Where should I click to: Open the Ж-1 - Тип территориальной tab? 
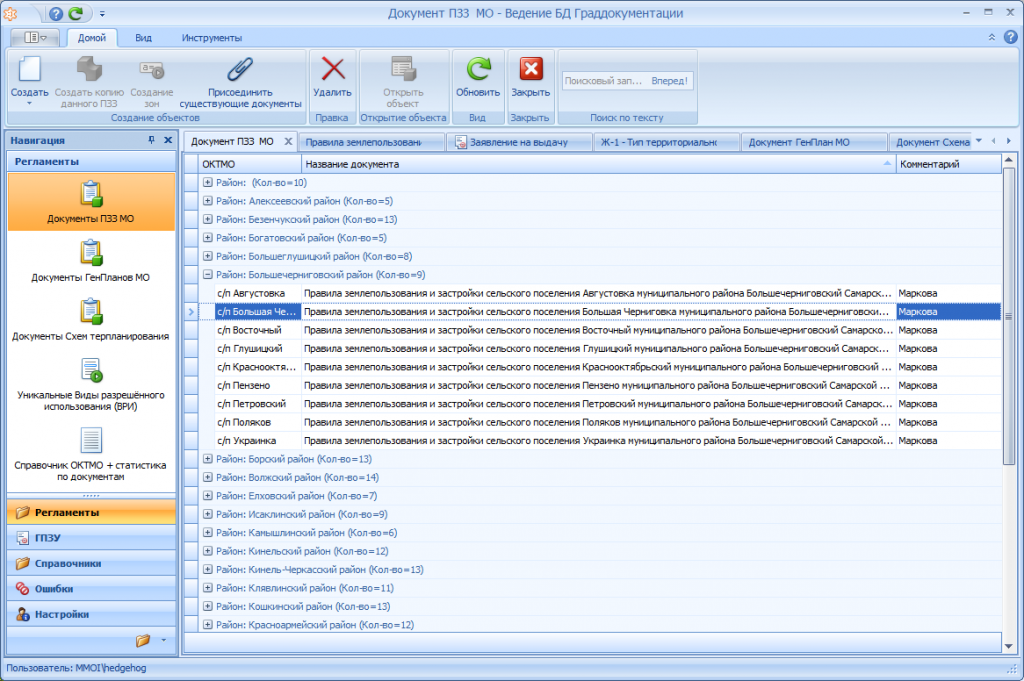pyautogui.click(x=666, y=142)
